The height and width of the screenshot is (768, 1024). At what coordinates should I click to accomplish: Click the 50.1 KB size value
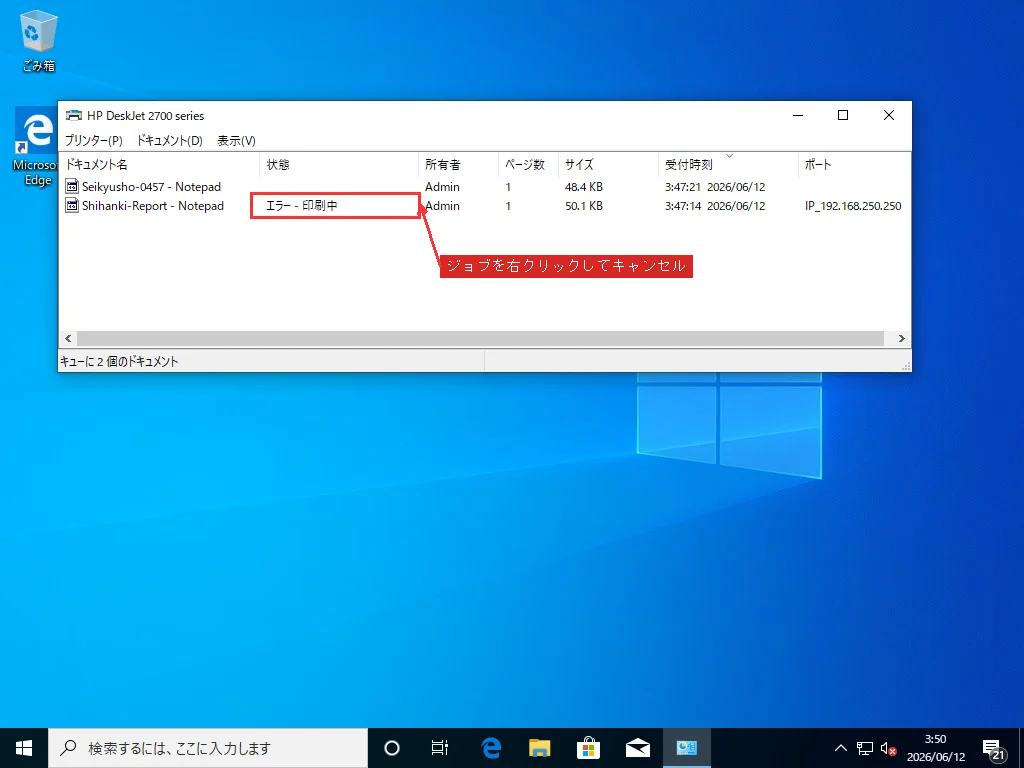tap(584, 206)
